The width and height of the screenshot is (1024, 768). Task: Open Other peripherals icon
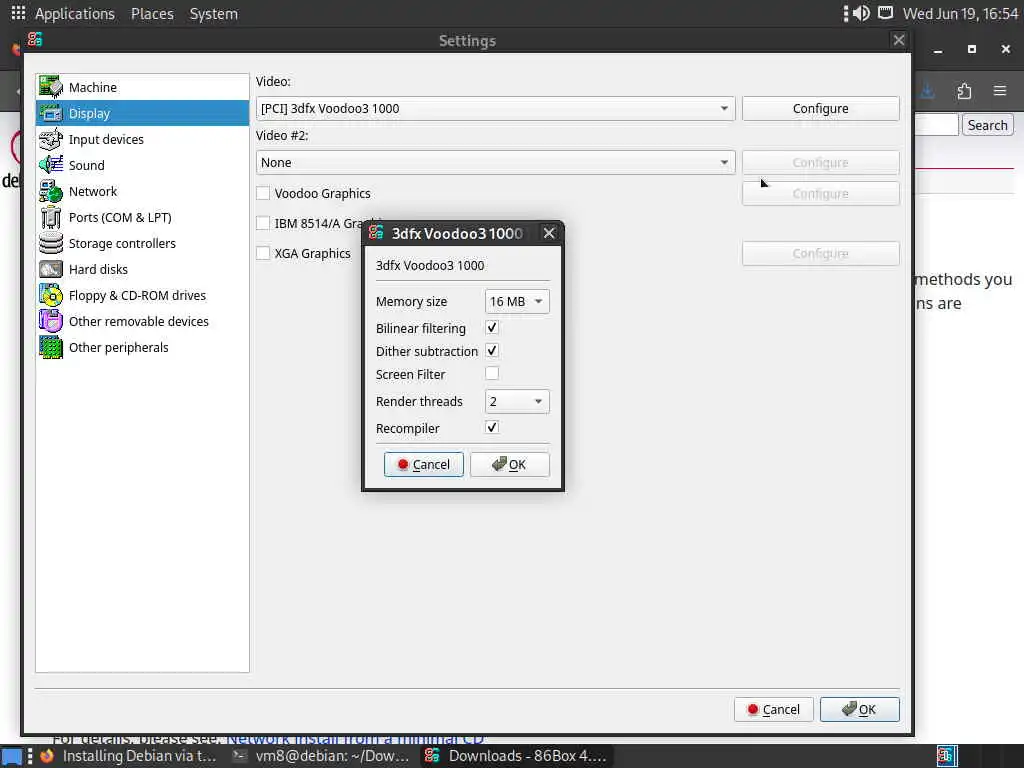point(50,347)
